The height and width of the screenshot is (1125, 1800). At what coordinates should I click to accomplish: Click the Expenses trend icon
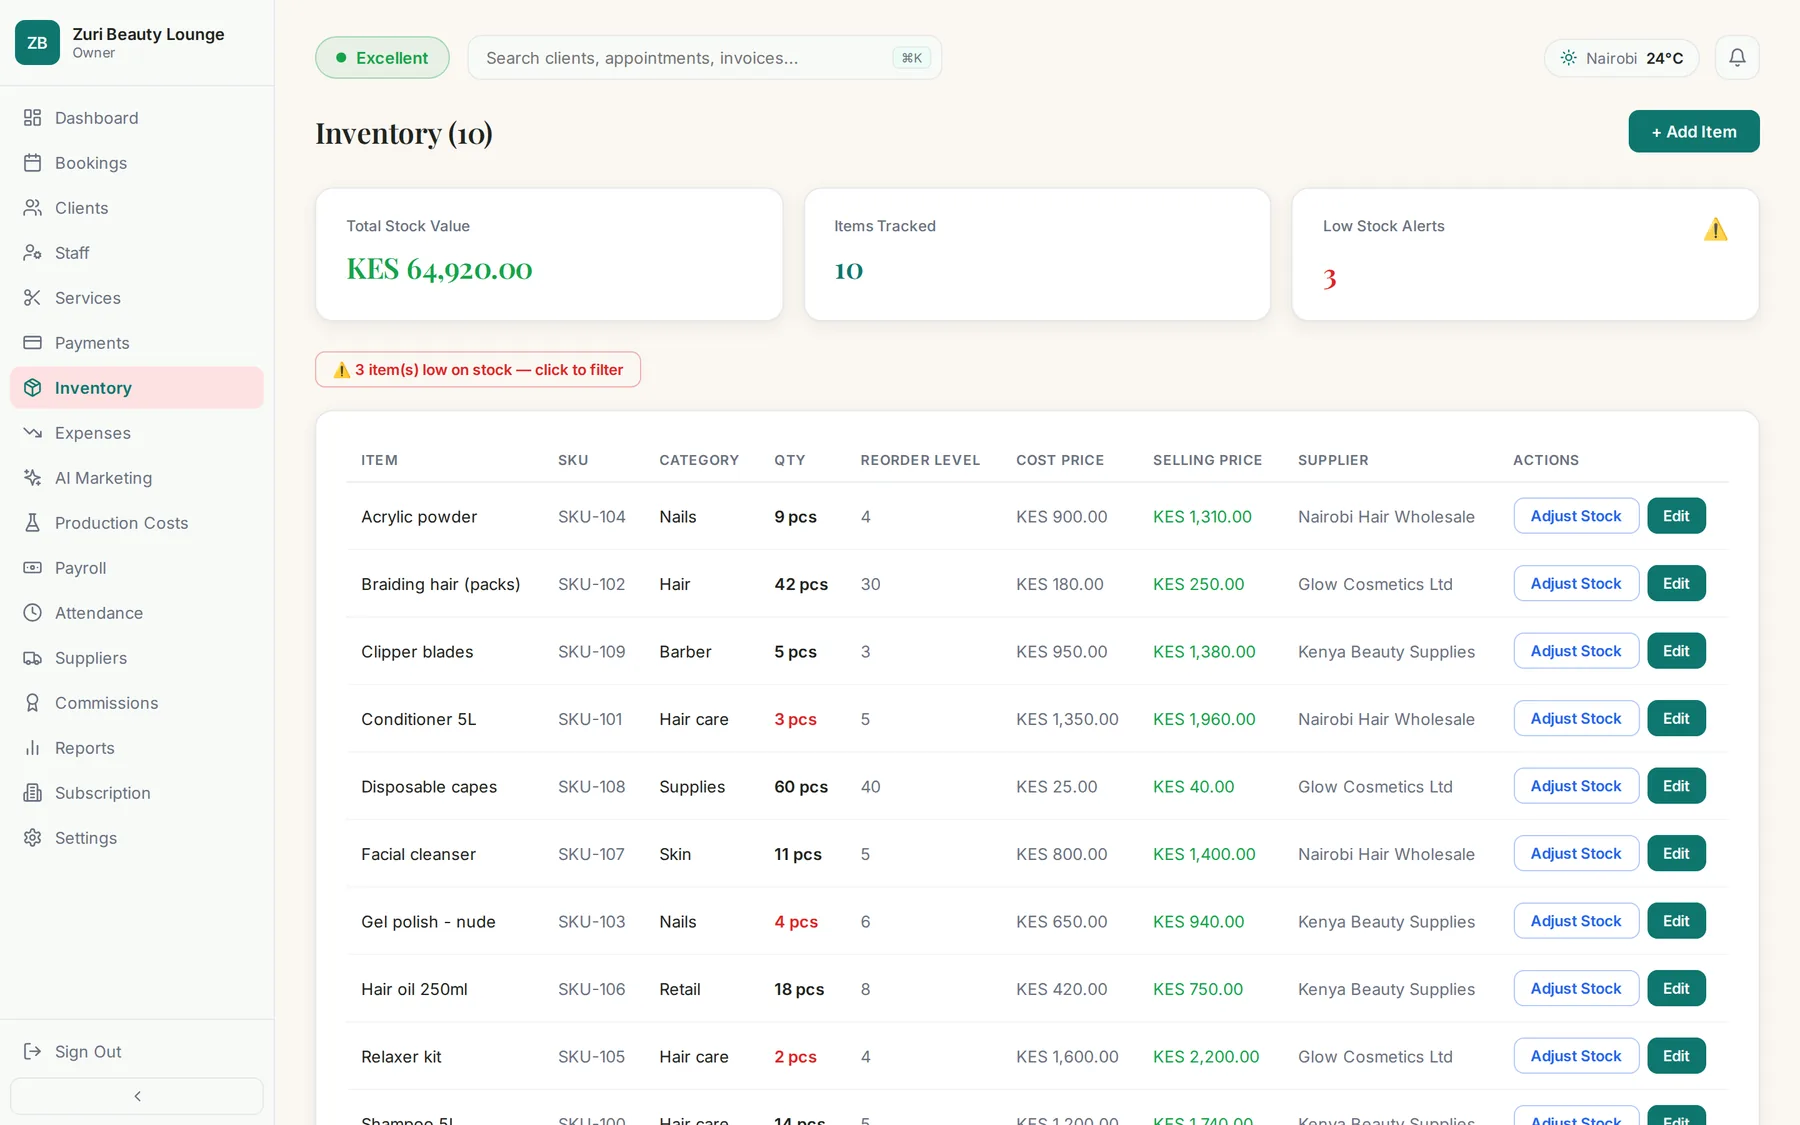(33, 433)
